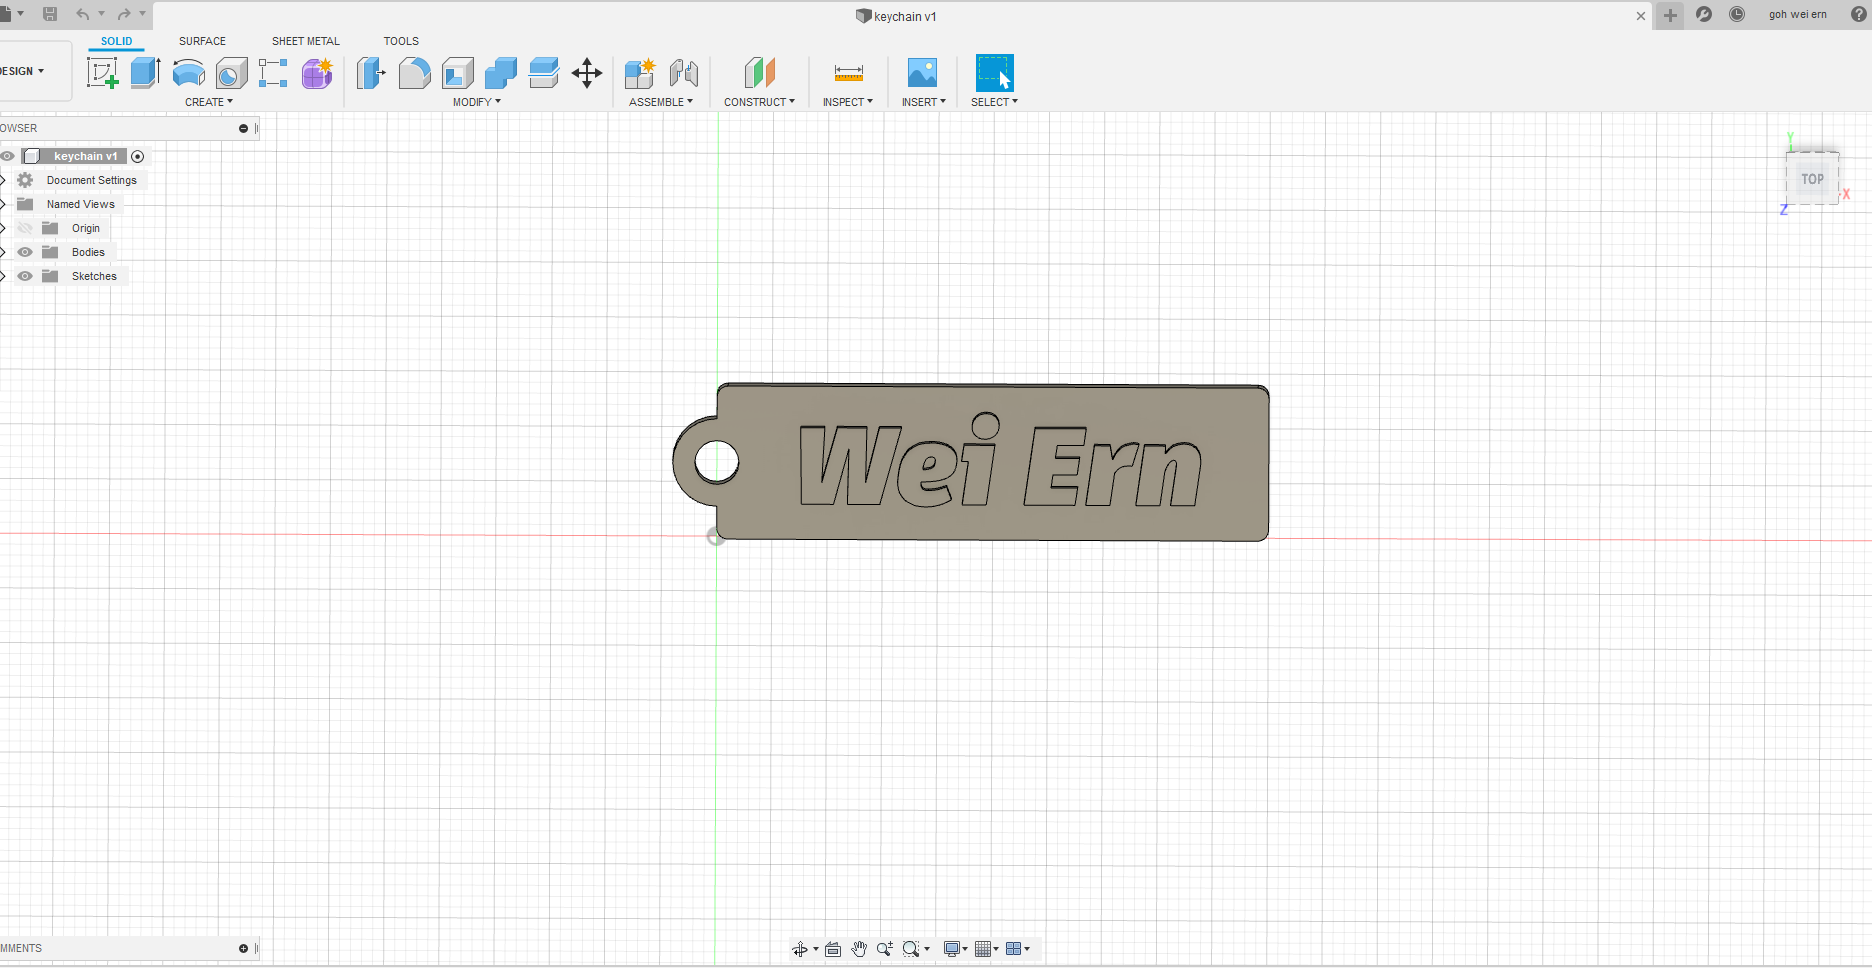The width and height of the screenshot is (1872, 968).
Task: Hide the Sketches folder
Action: (x=25, y=276)
